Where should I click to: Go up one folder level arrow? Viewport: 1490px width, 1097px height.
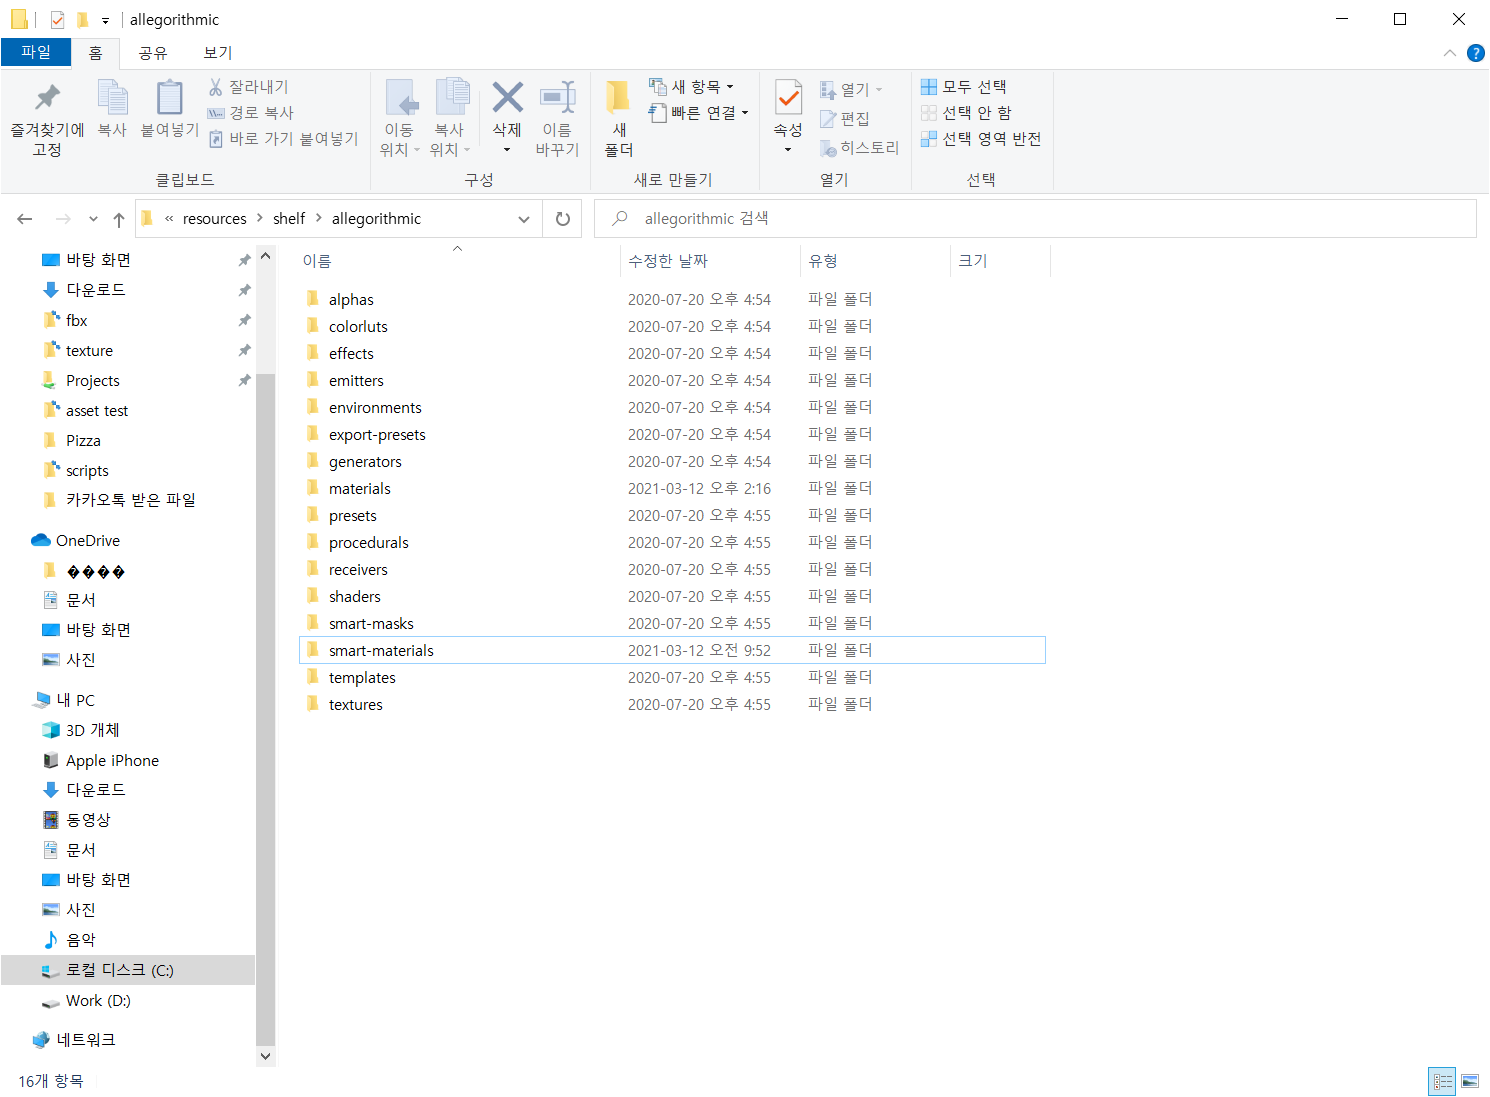coord(119,219)
